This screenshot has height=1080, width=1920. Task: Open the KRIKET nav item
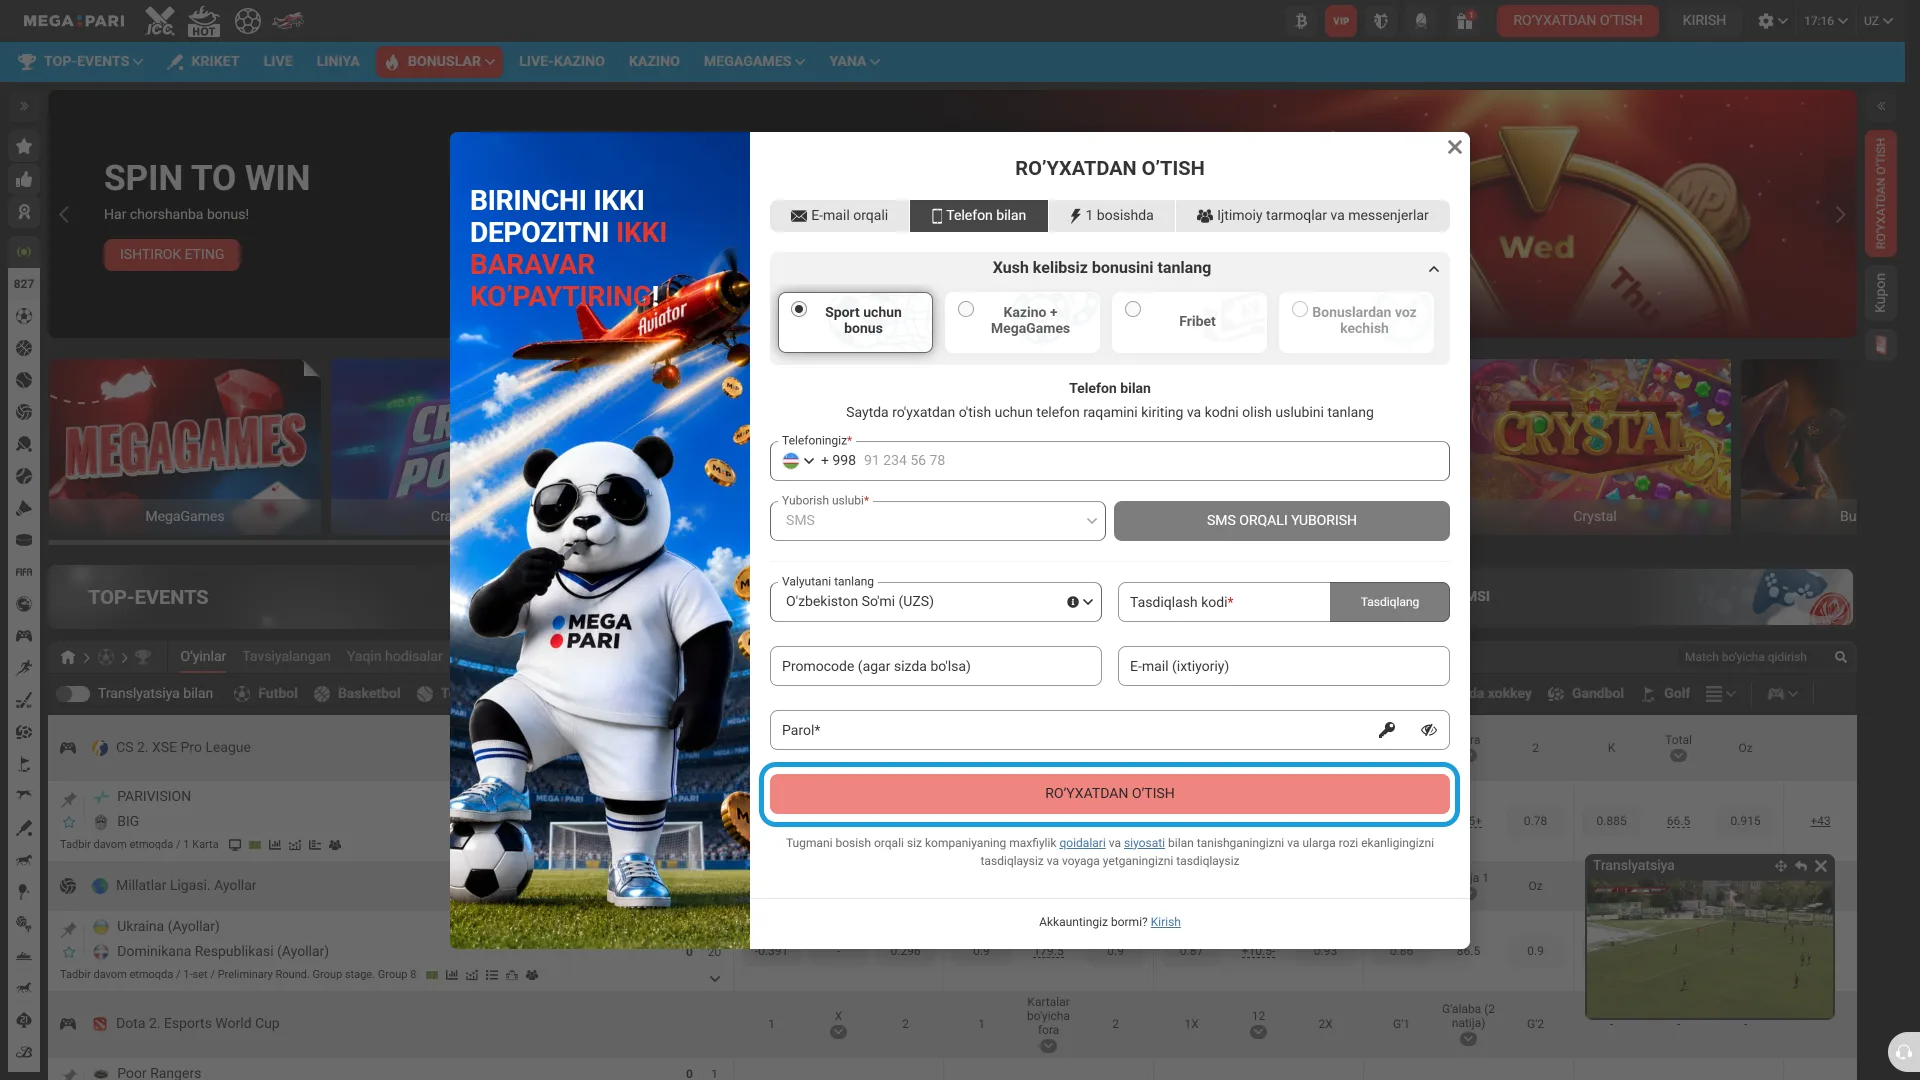tap(203, 61)
